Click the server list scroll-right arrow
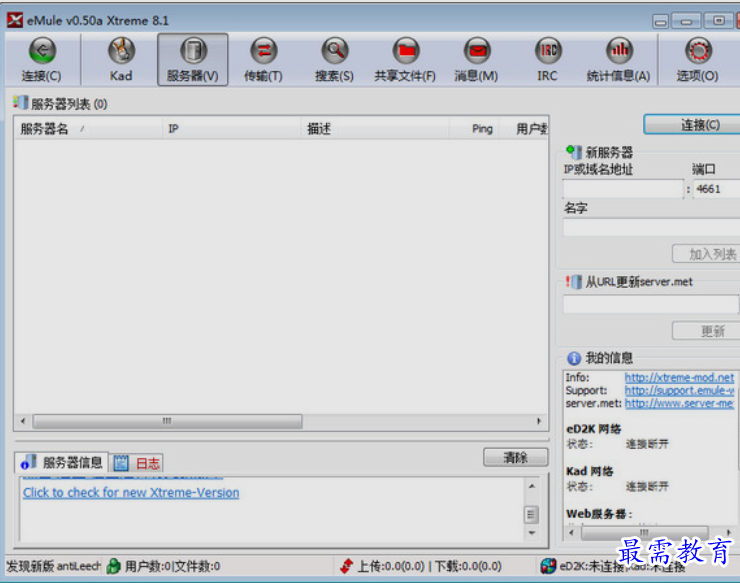Viewport: 740px width, 583px height. 538,421
